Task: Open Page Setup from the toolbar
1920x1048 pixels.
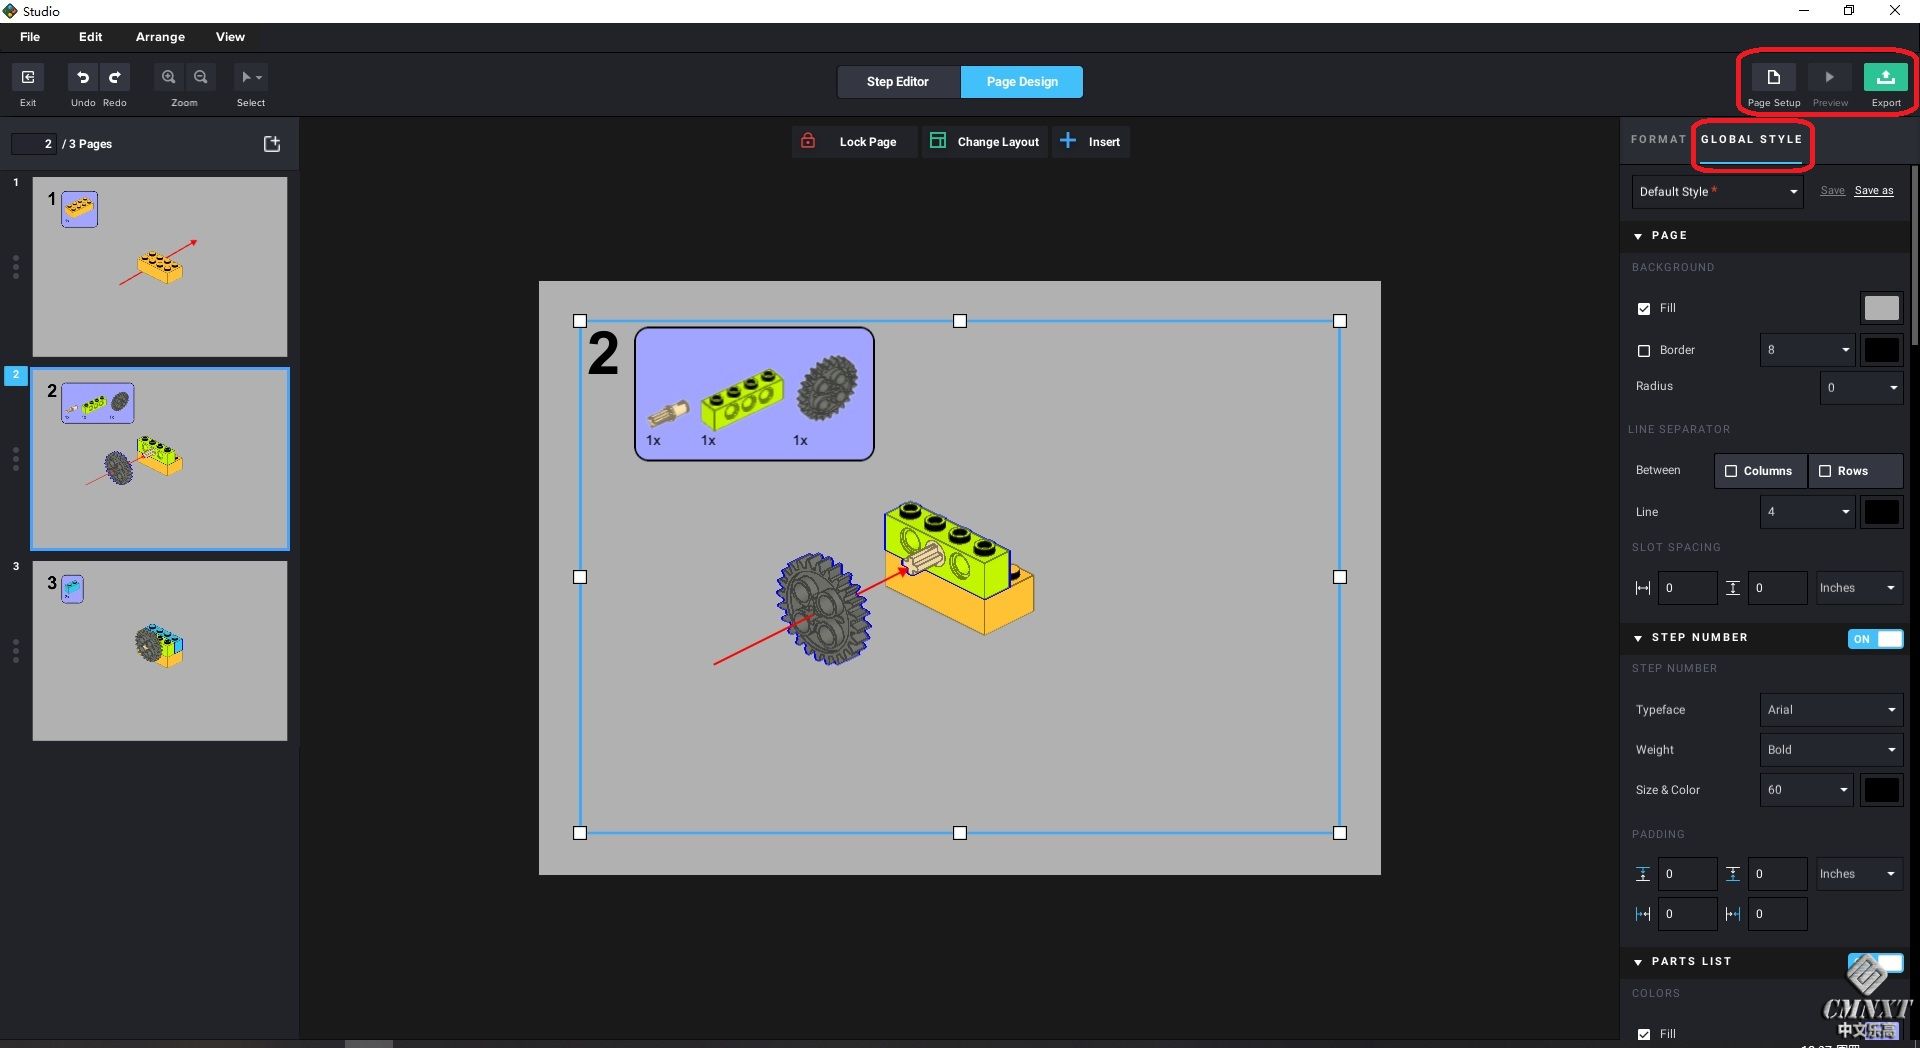Action: tap(1773, 78)
